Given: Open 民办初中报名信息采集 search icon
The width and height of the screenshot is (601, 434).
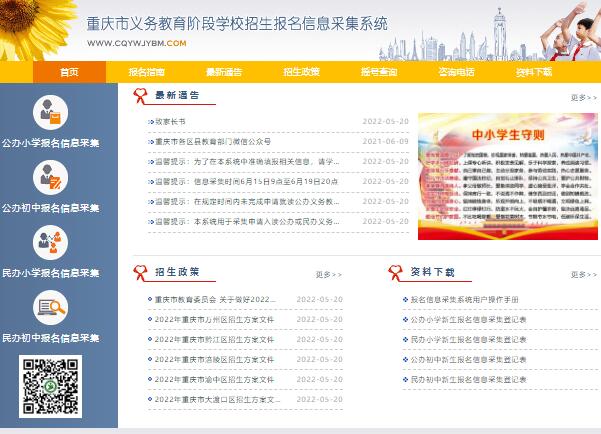Looking at the screenshot, I should [x=50, y=307].
